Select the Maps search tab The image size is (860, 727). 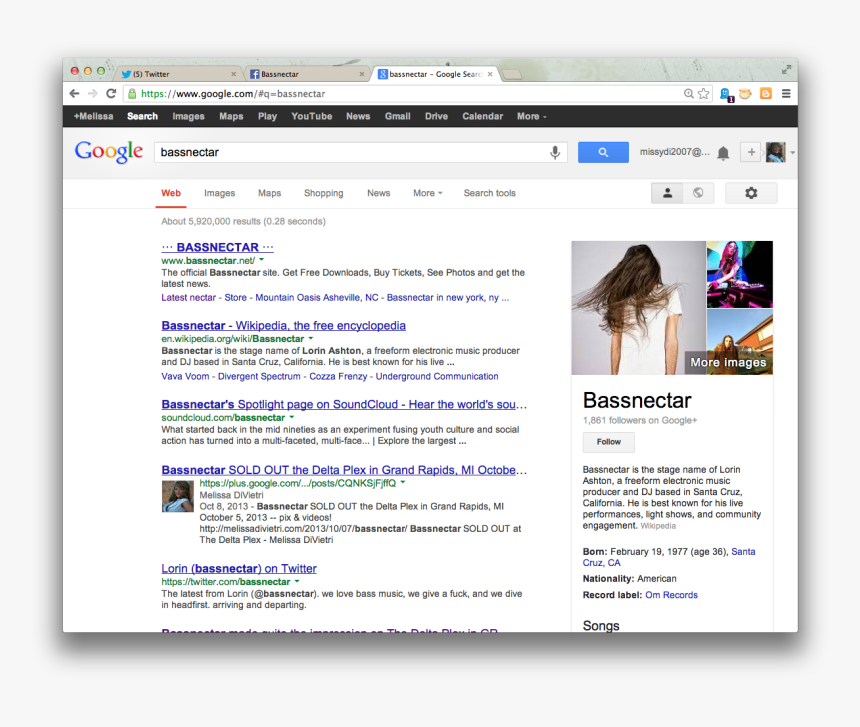point(269,193)
